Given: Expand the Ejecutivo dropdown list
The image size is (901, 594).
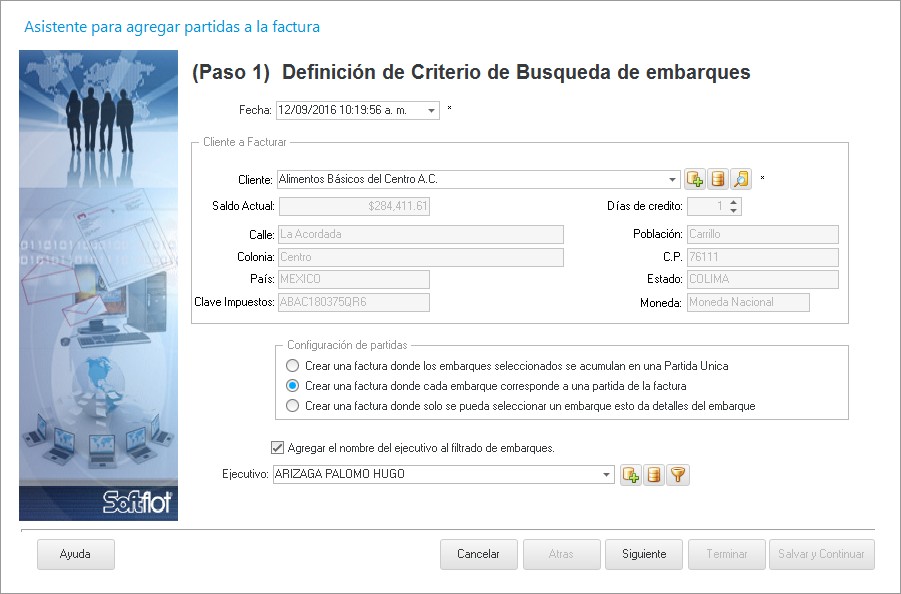Looking at the screenshot, I should 606,475.
